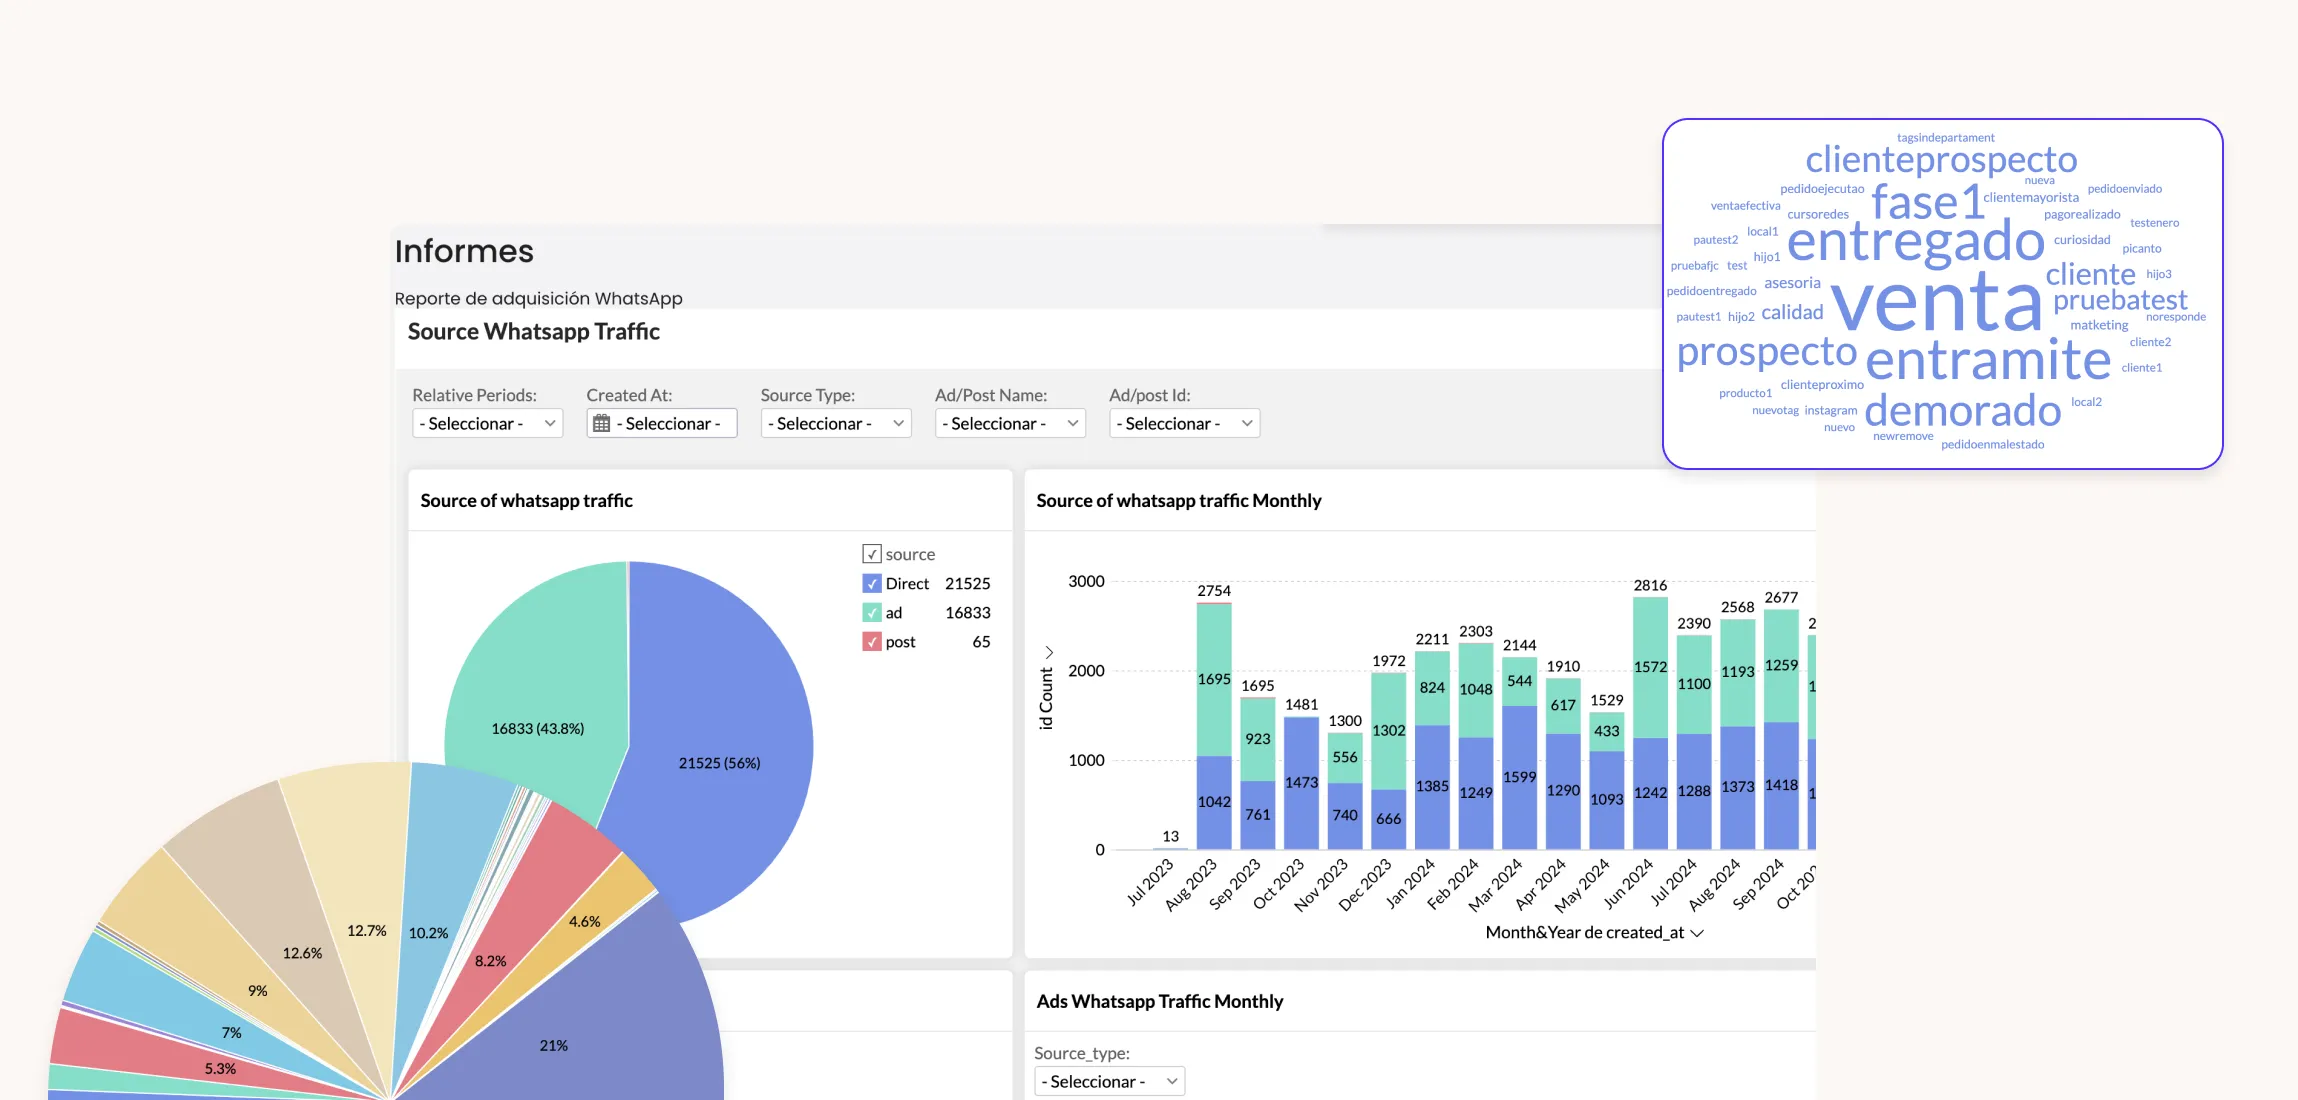Click the Created At date selector field
This screenshot has width=2298, height=1100.
point(670,424)
